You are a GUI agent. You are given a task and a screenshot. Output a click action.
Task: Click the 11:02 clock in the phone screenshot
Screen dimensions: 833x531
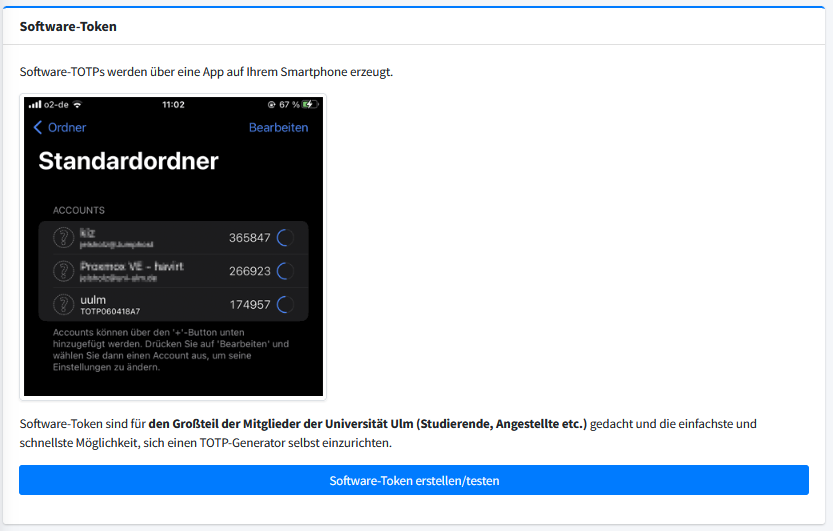coord(173,104)
